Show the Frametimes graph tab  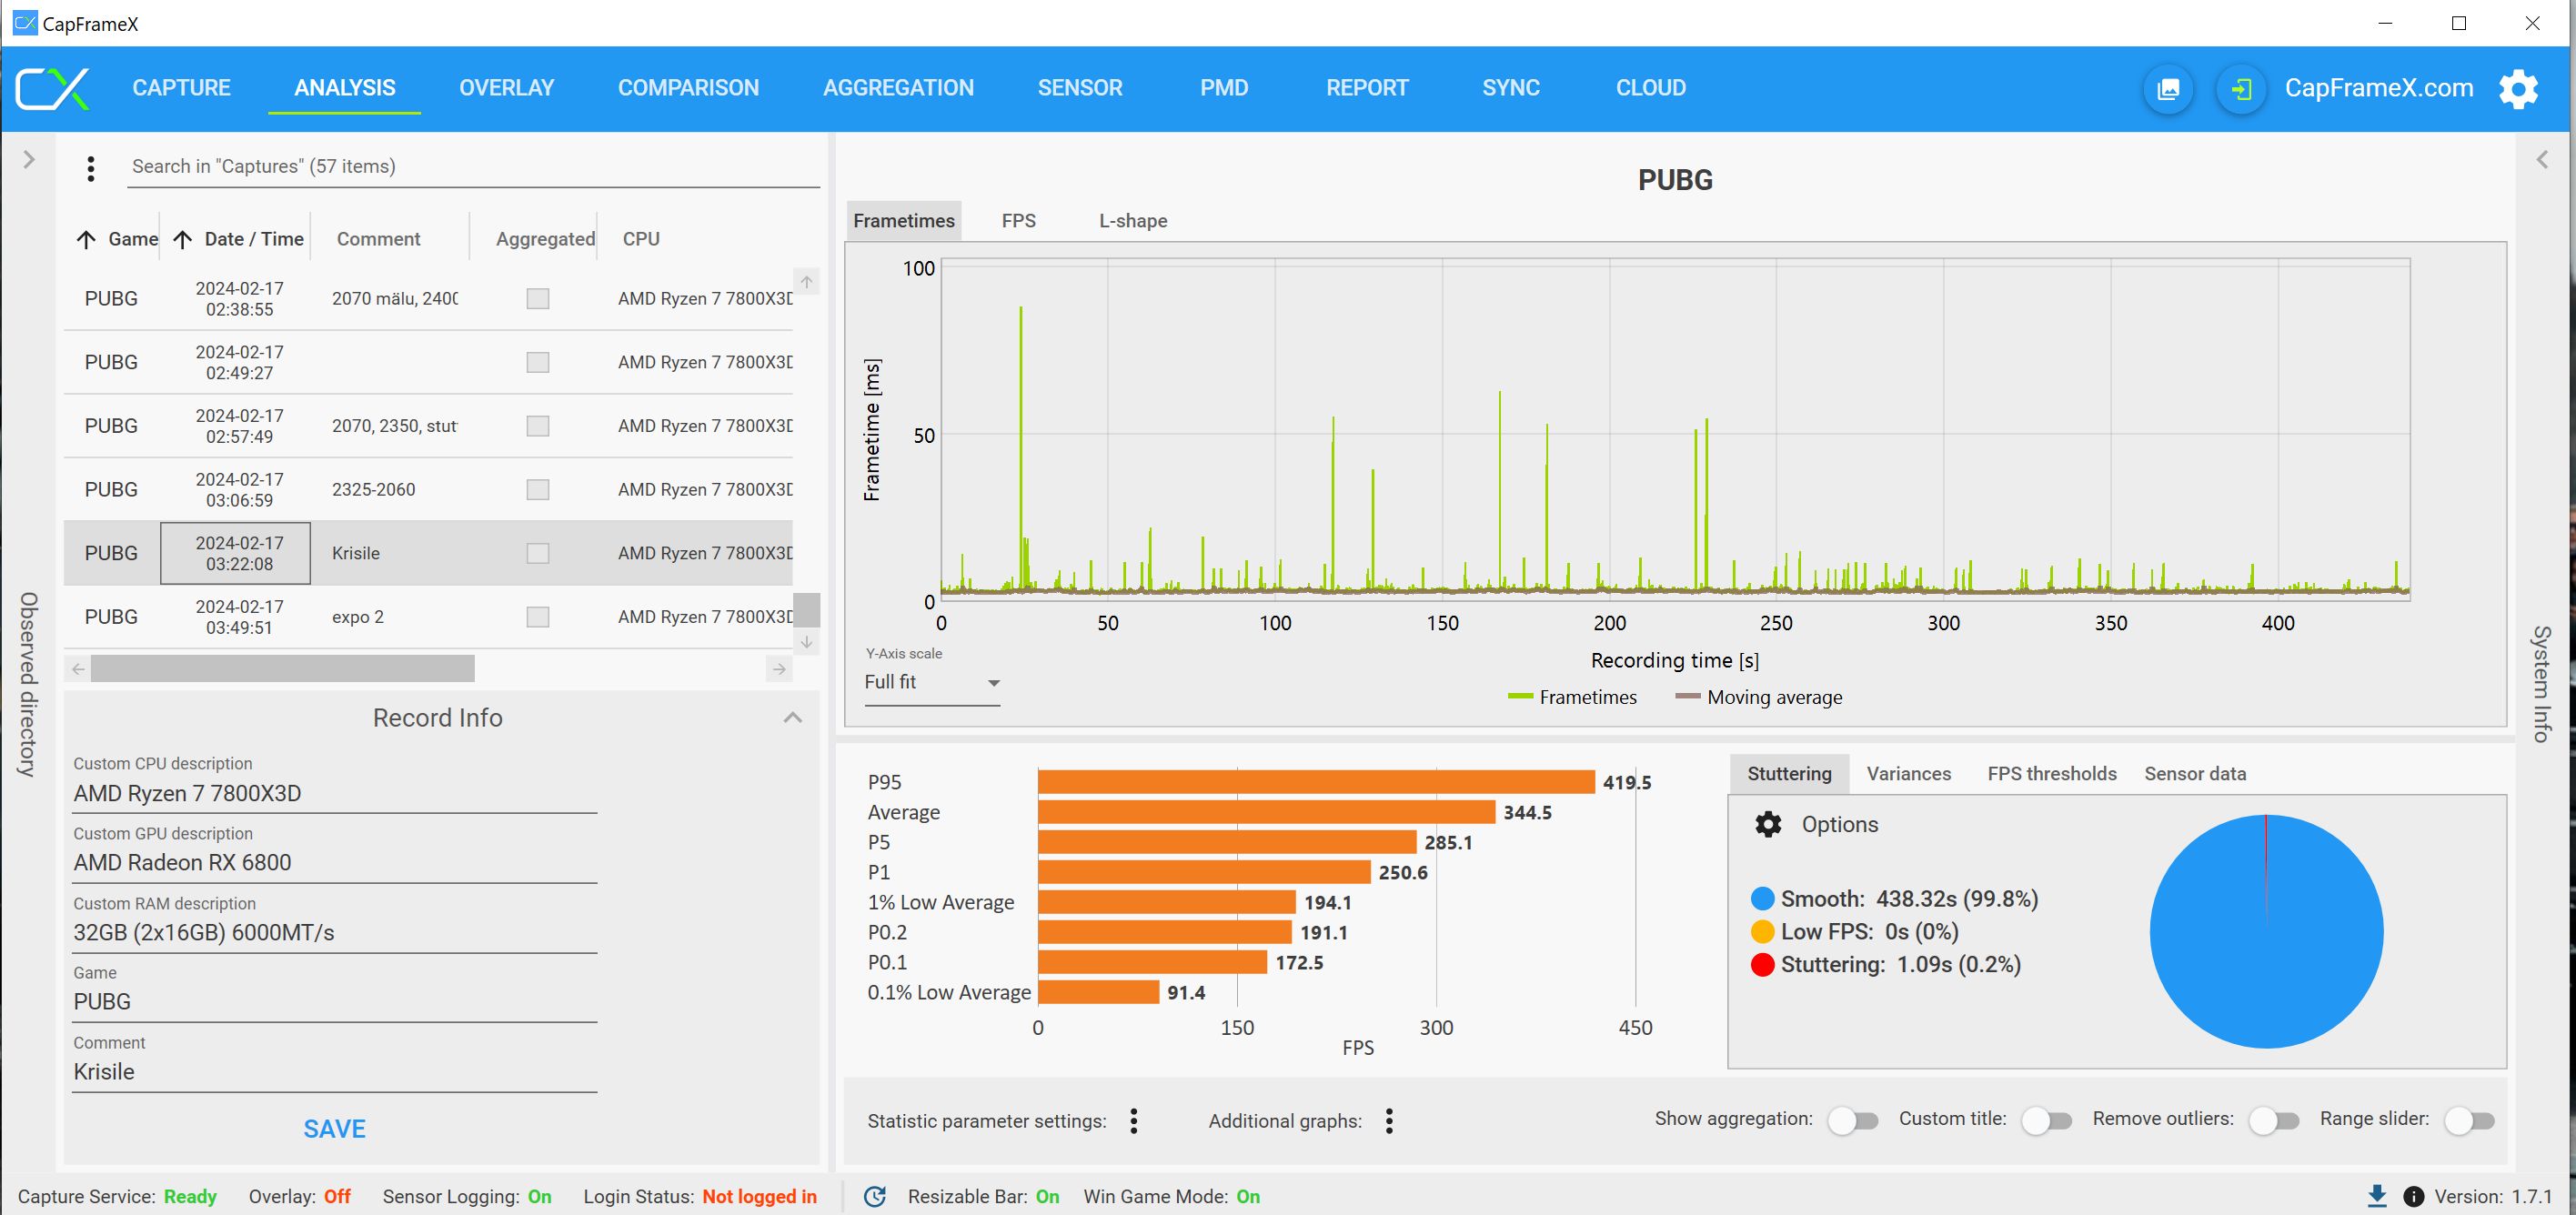pos(904,221)
